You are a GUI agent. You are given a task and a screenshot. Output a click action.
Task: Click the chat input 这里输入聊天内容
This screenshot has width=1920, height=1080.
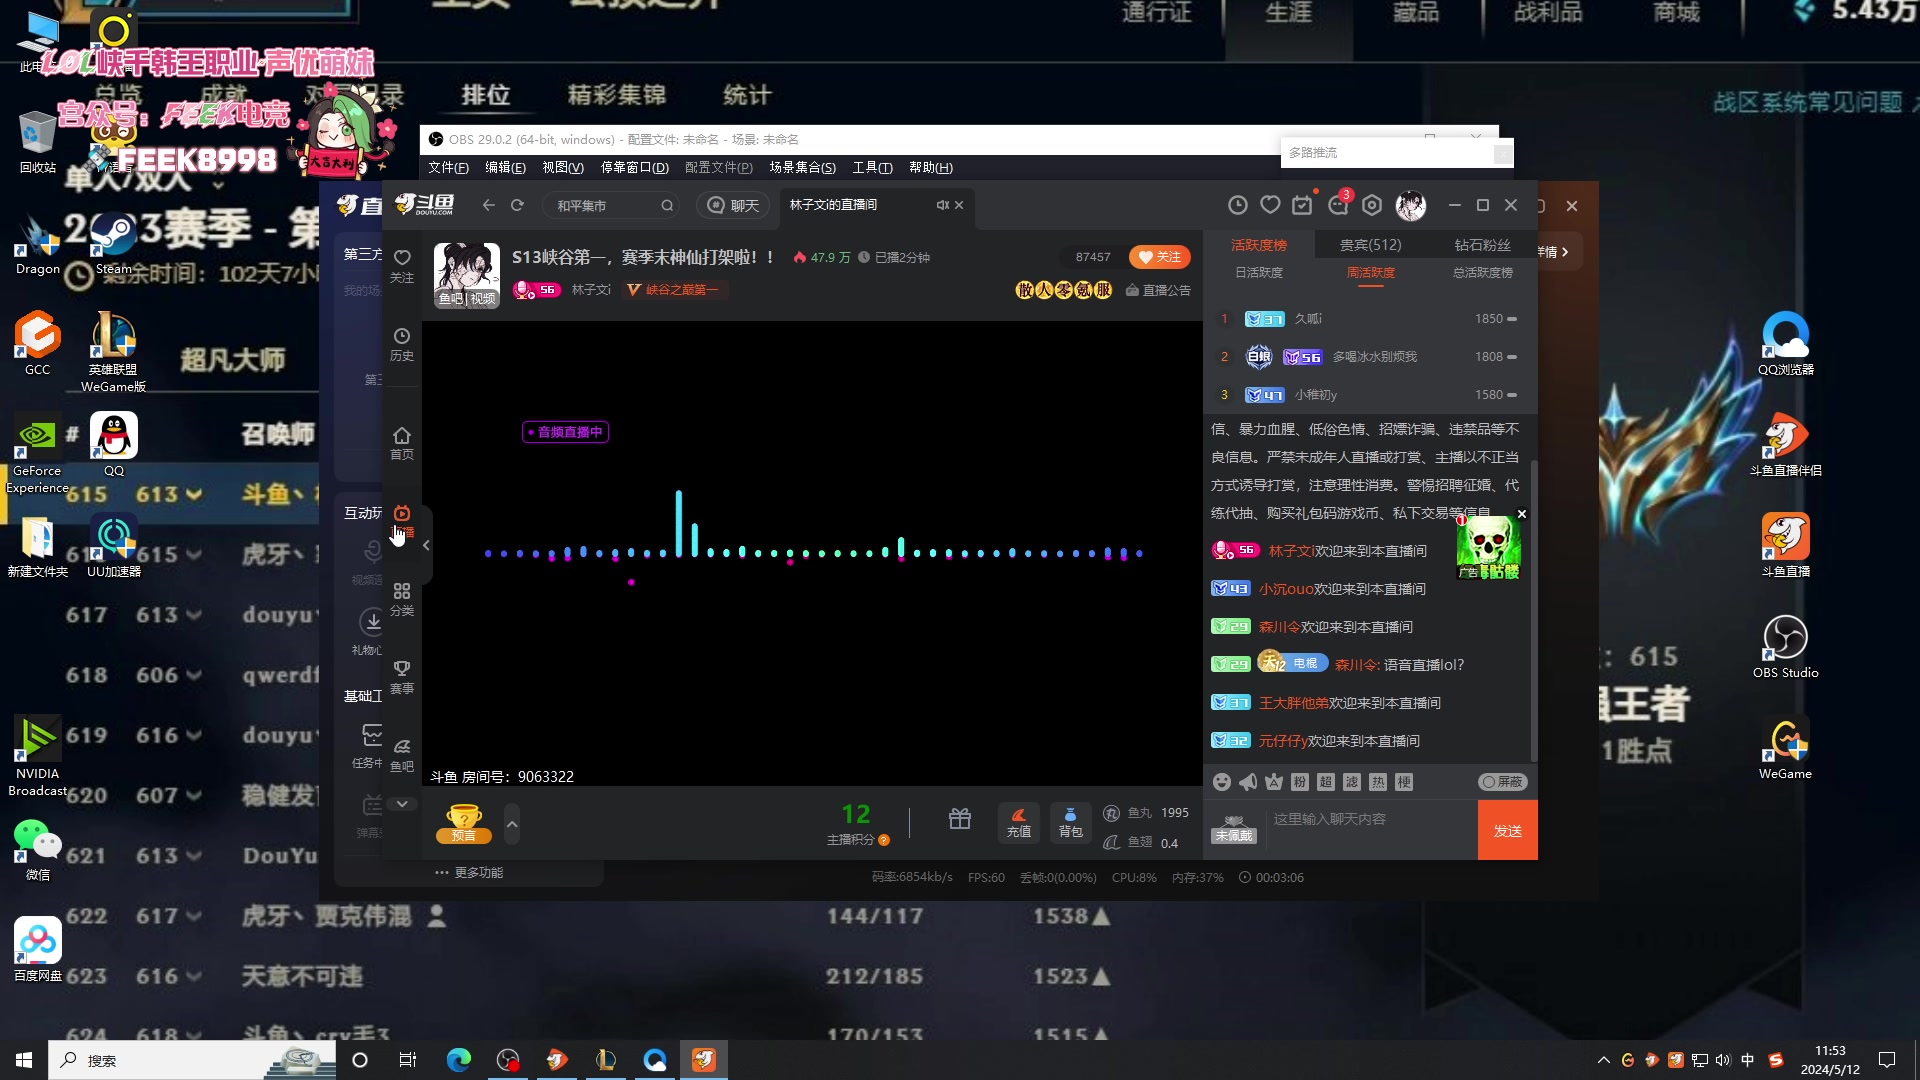[x=1370, y=830]
